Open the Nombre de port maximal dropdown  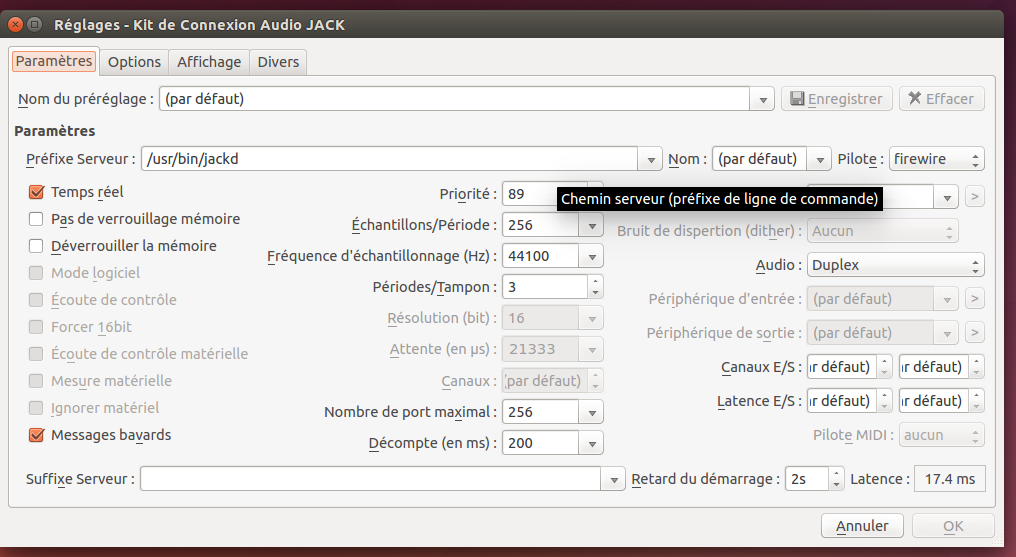[x=592, y=413]
